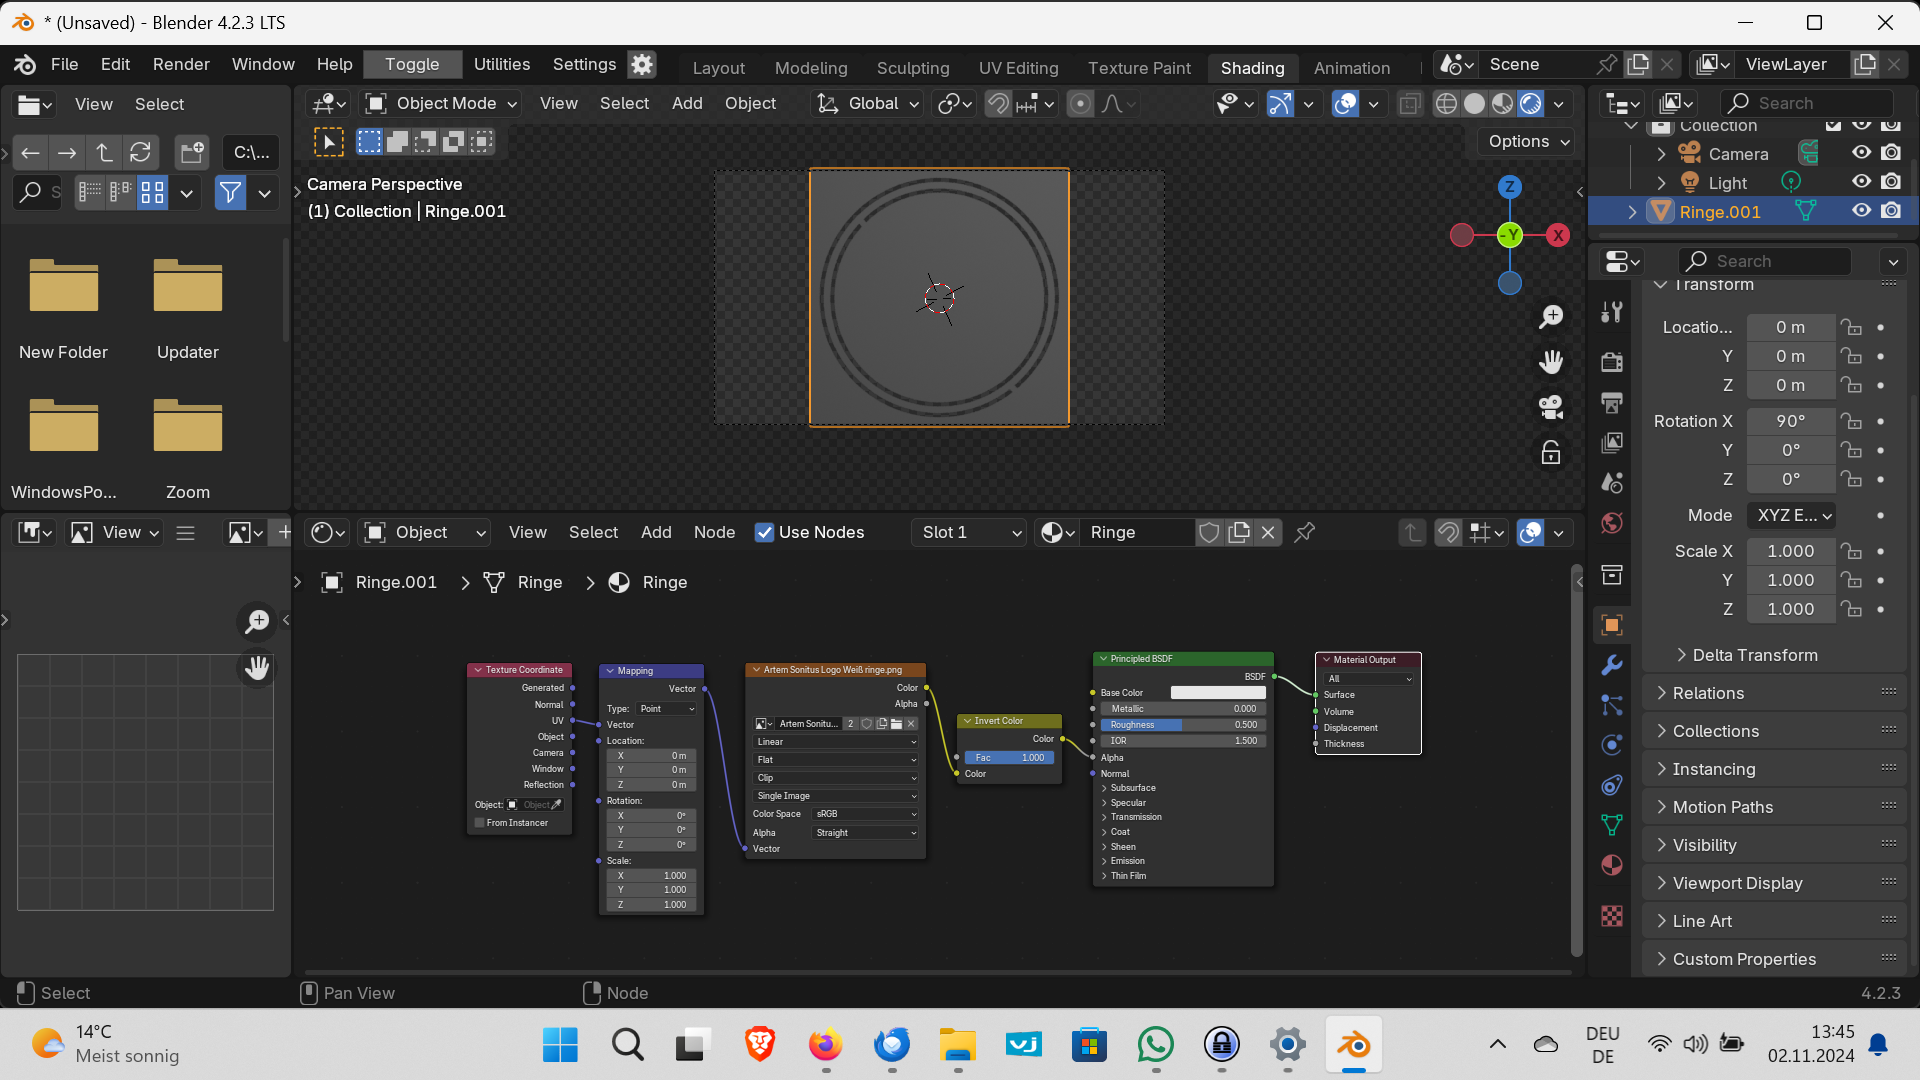Open the Modifiers wrench properties tab
The image size is (1920, 1080).
tap(1611, 665)
